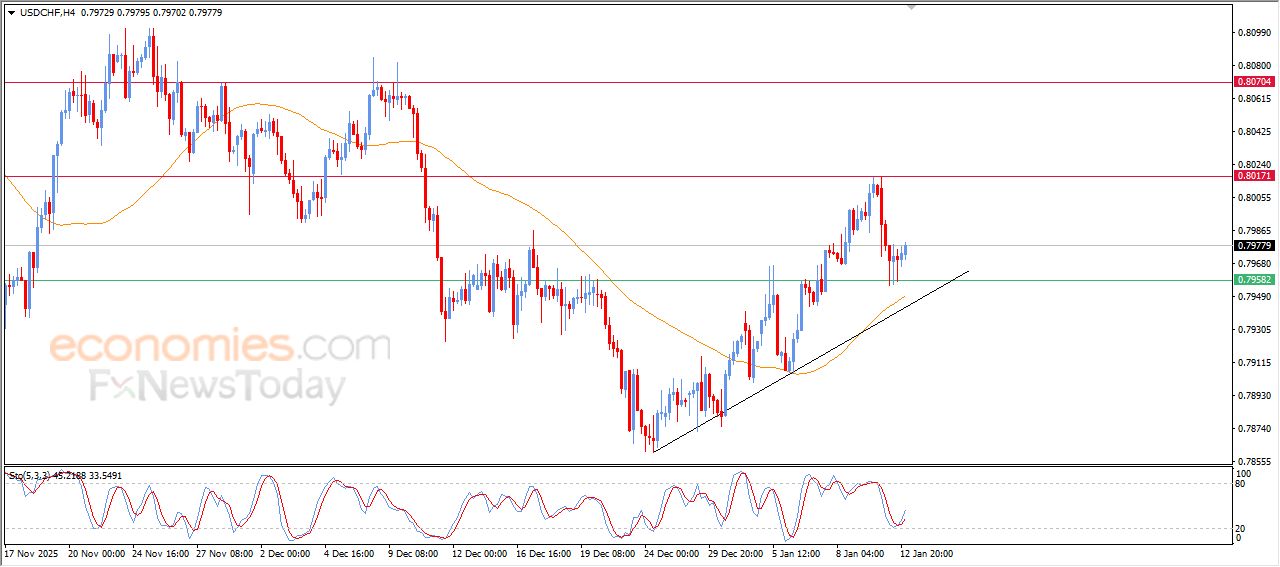The height and width of the screenshot is (567, 1280).
Task: Click the dropdown arrow beside USDCHF,H4
Action: [11, 12]
